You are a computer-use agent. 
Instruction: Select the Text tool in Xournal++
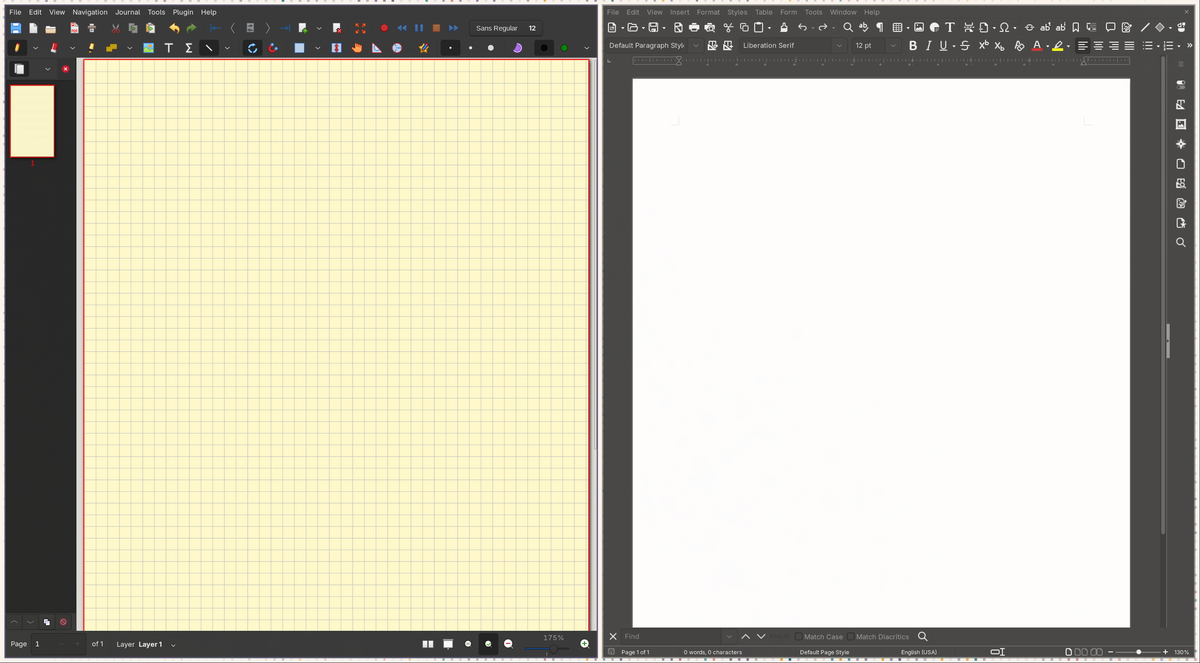[x=168, y=48]
